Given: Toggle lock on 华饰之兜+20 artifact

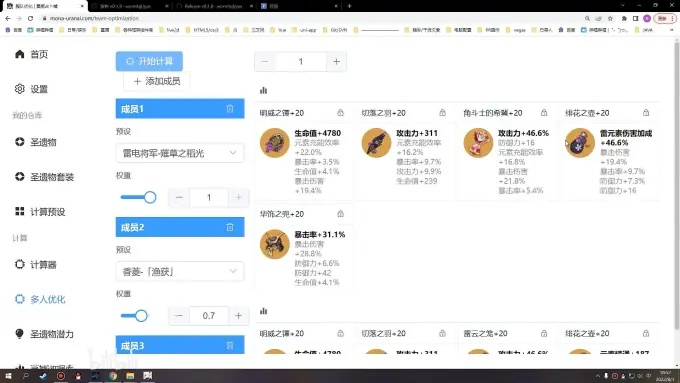Looking at the screenshot, I should pos(340,214).
